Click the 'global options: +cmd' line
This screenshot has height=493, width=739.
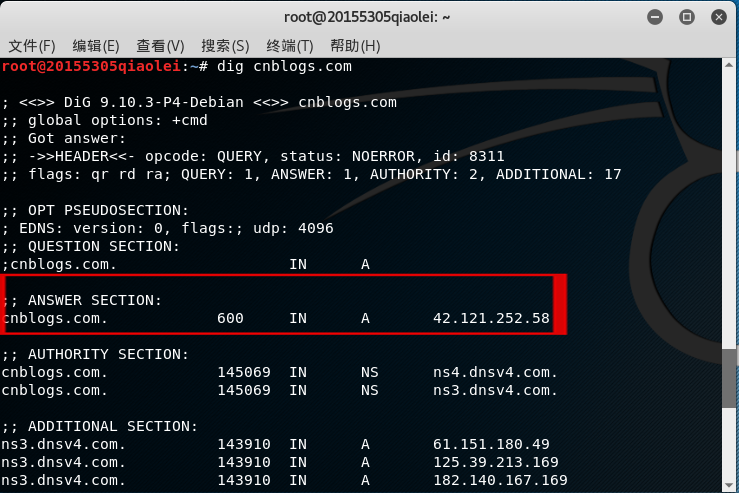(x=104, y=120)
